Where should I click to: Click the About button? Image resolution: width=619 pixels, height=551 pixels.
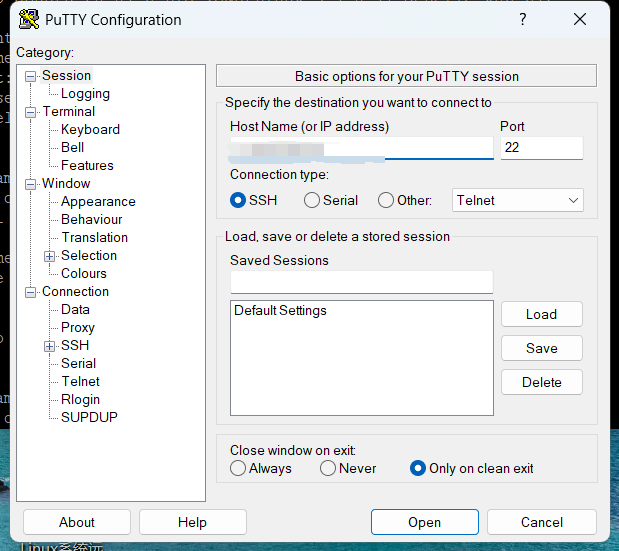pos(77,522)
